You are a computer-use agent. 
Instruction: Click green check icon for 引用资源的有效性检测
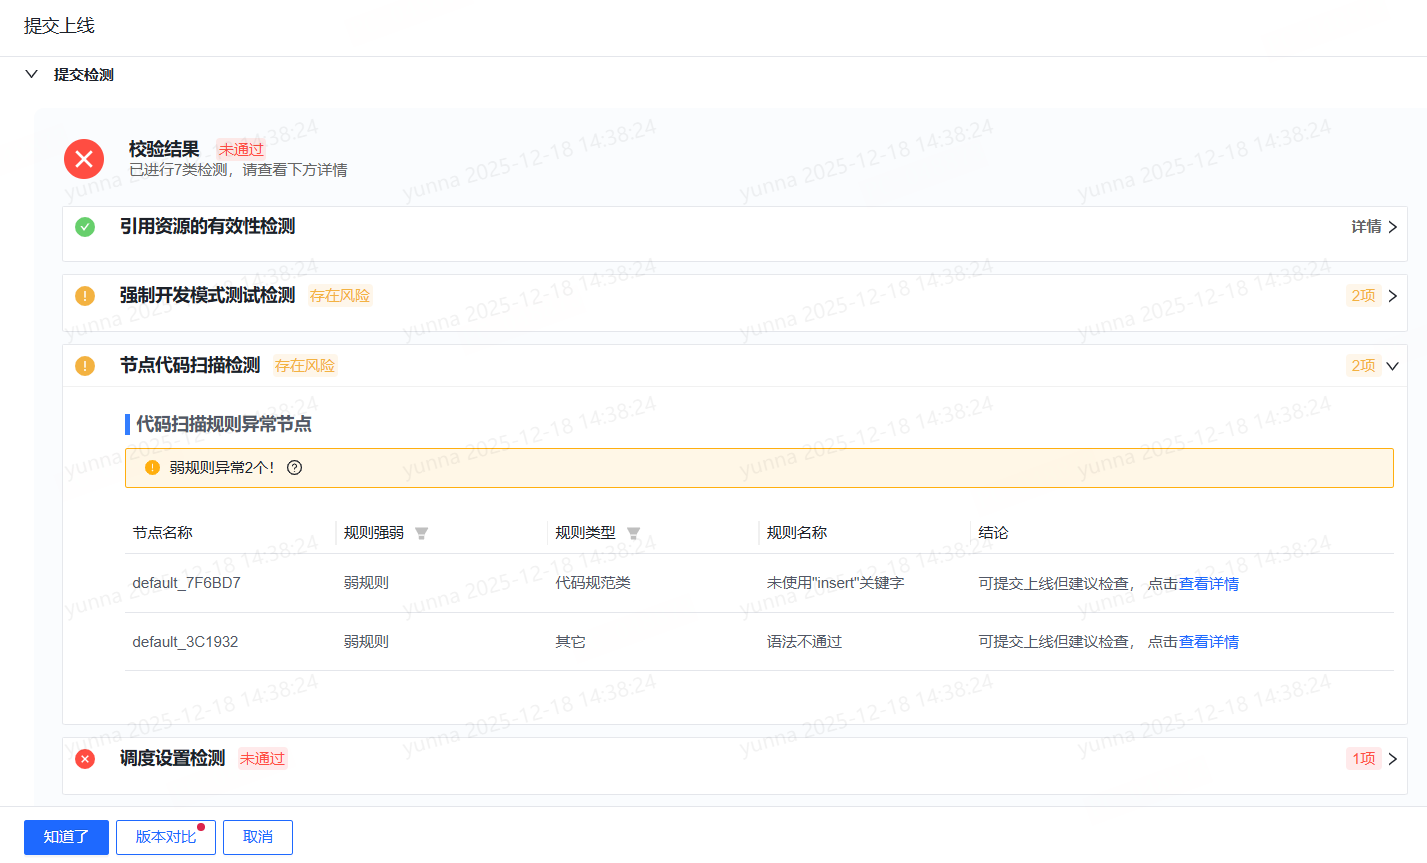click(x=85, y=227)
